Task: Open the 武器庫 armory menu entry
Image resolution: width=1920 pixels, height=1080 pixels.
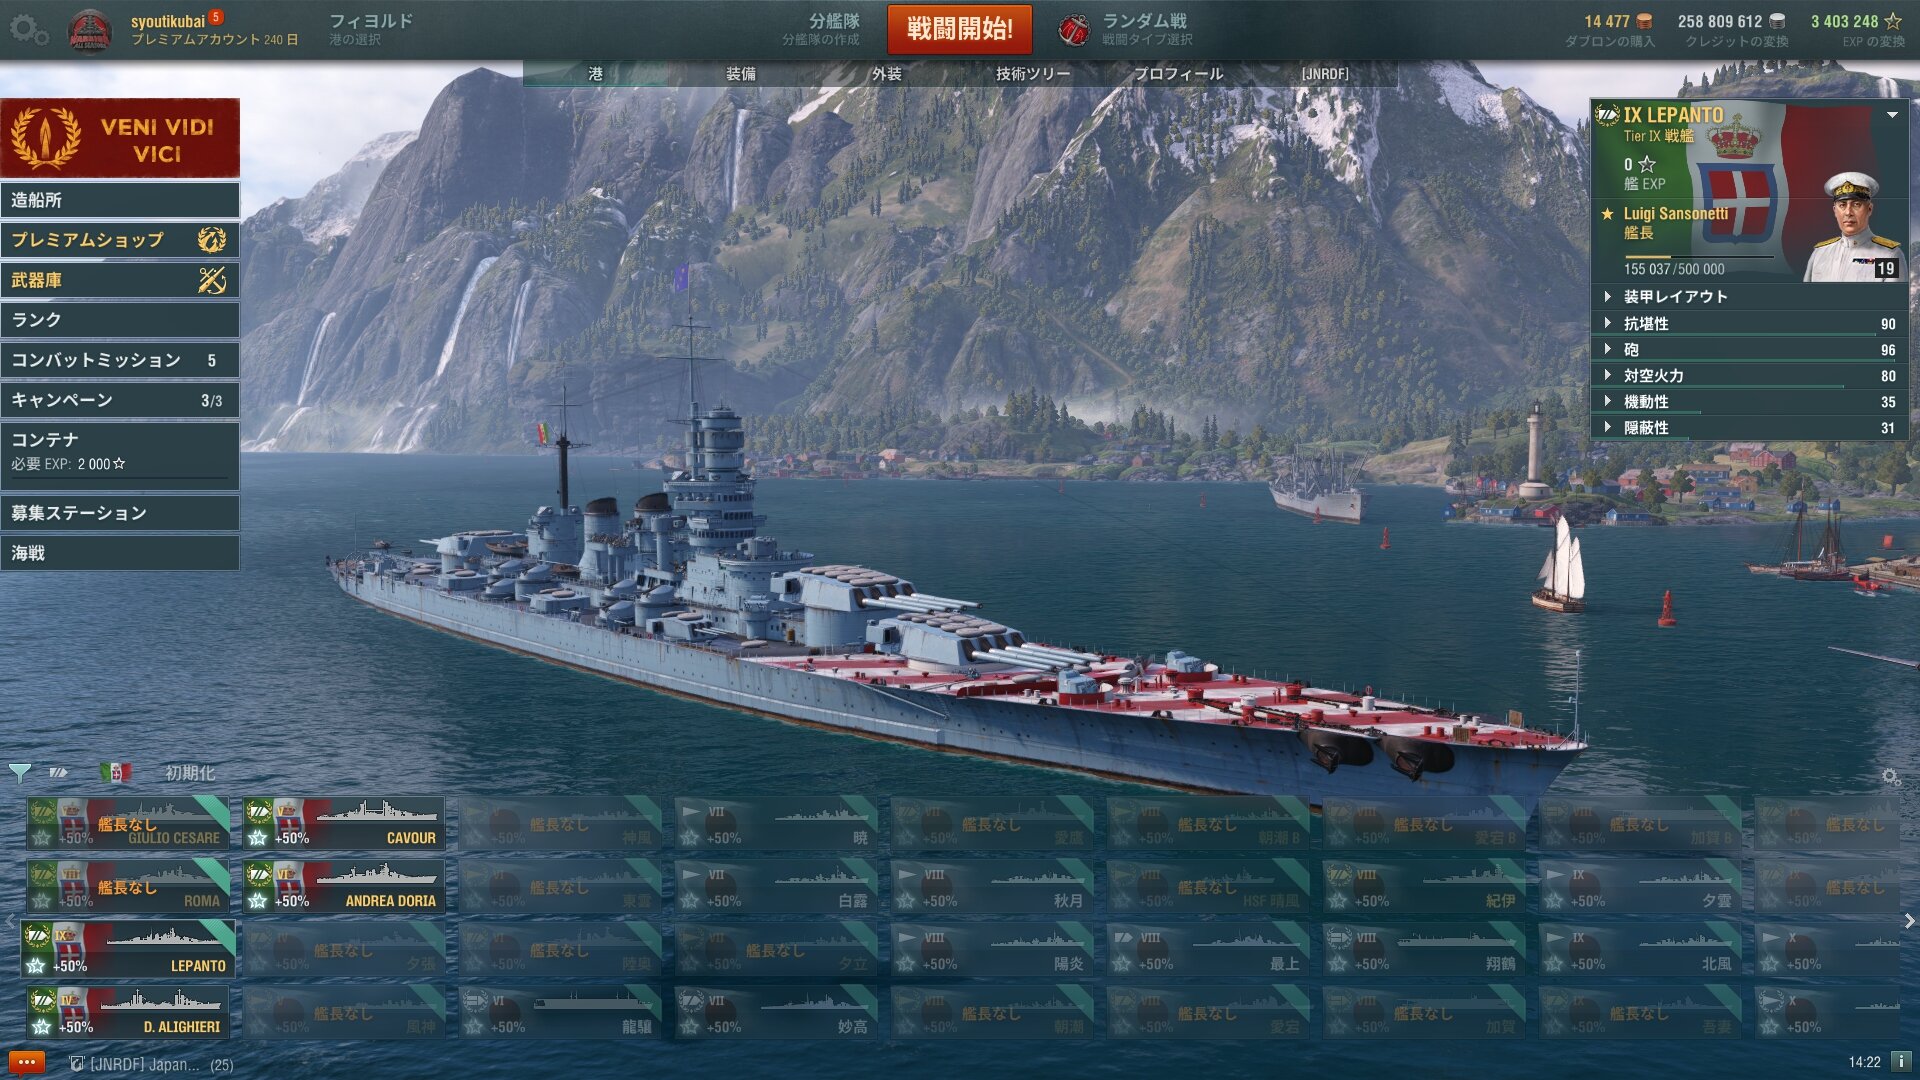Action: pos(120,280)
